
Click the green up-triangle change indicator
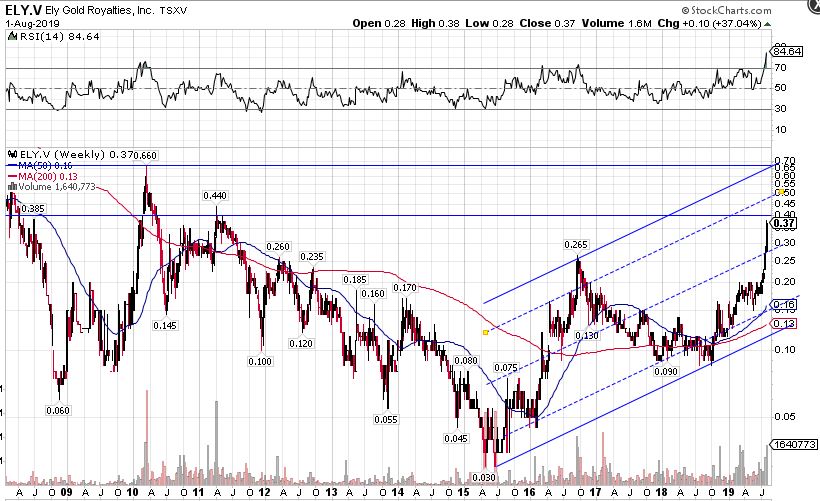point(767,24)
